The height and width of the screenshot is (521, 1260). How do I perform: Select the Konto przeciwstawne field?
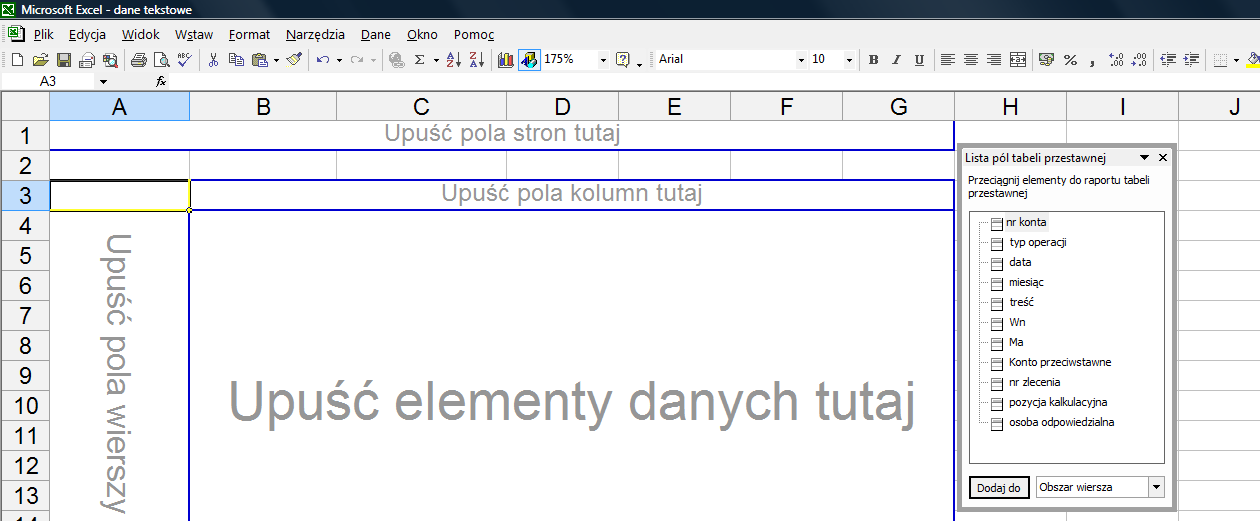point(1060,362)
